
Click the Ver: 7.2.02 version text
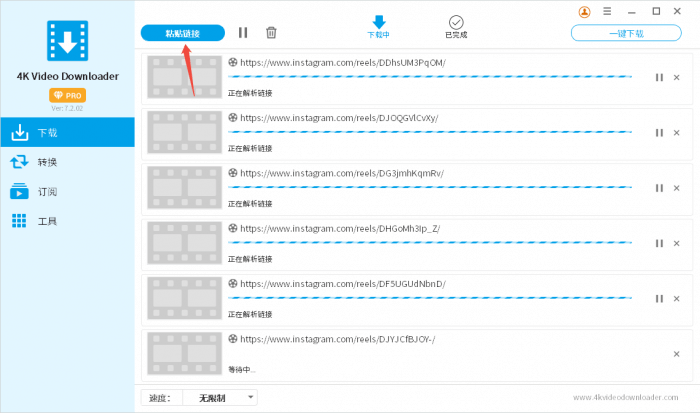pos(67,108)
